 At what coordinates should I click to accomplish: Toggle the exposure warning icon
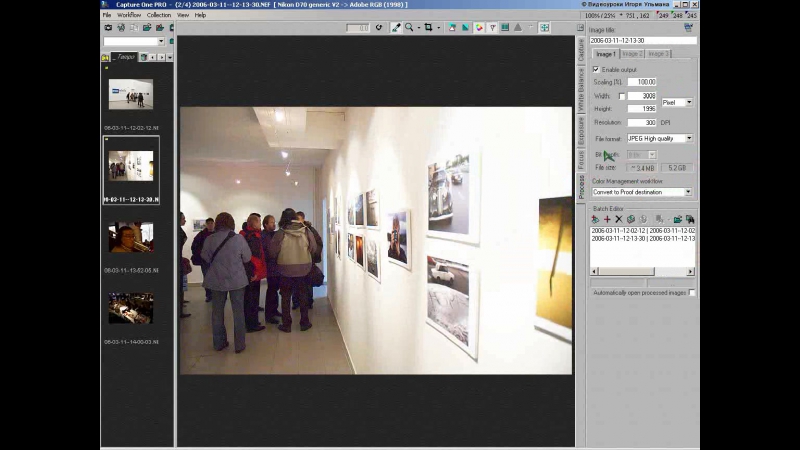pos(452,28)
